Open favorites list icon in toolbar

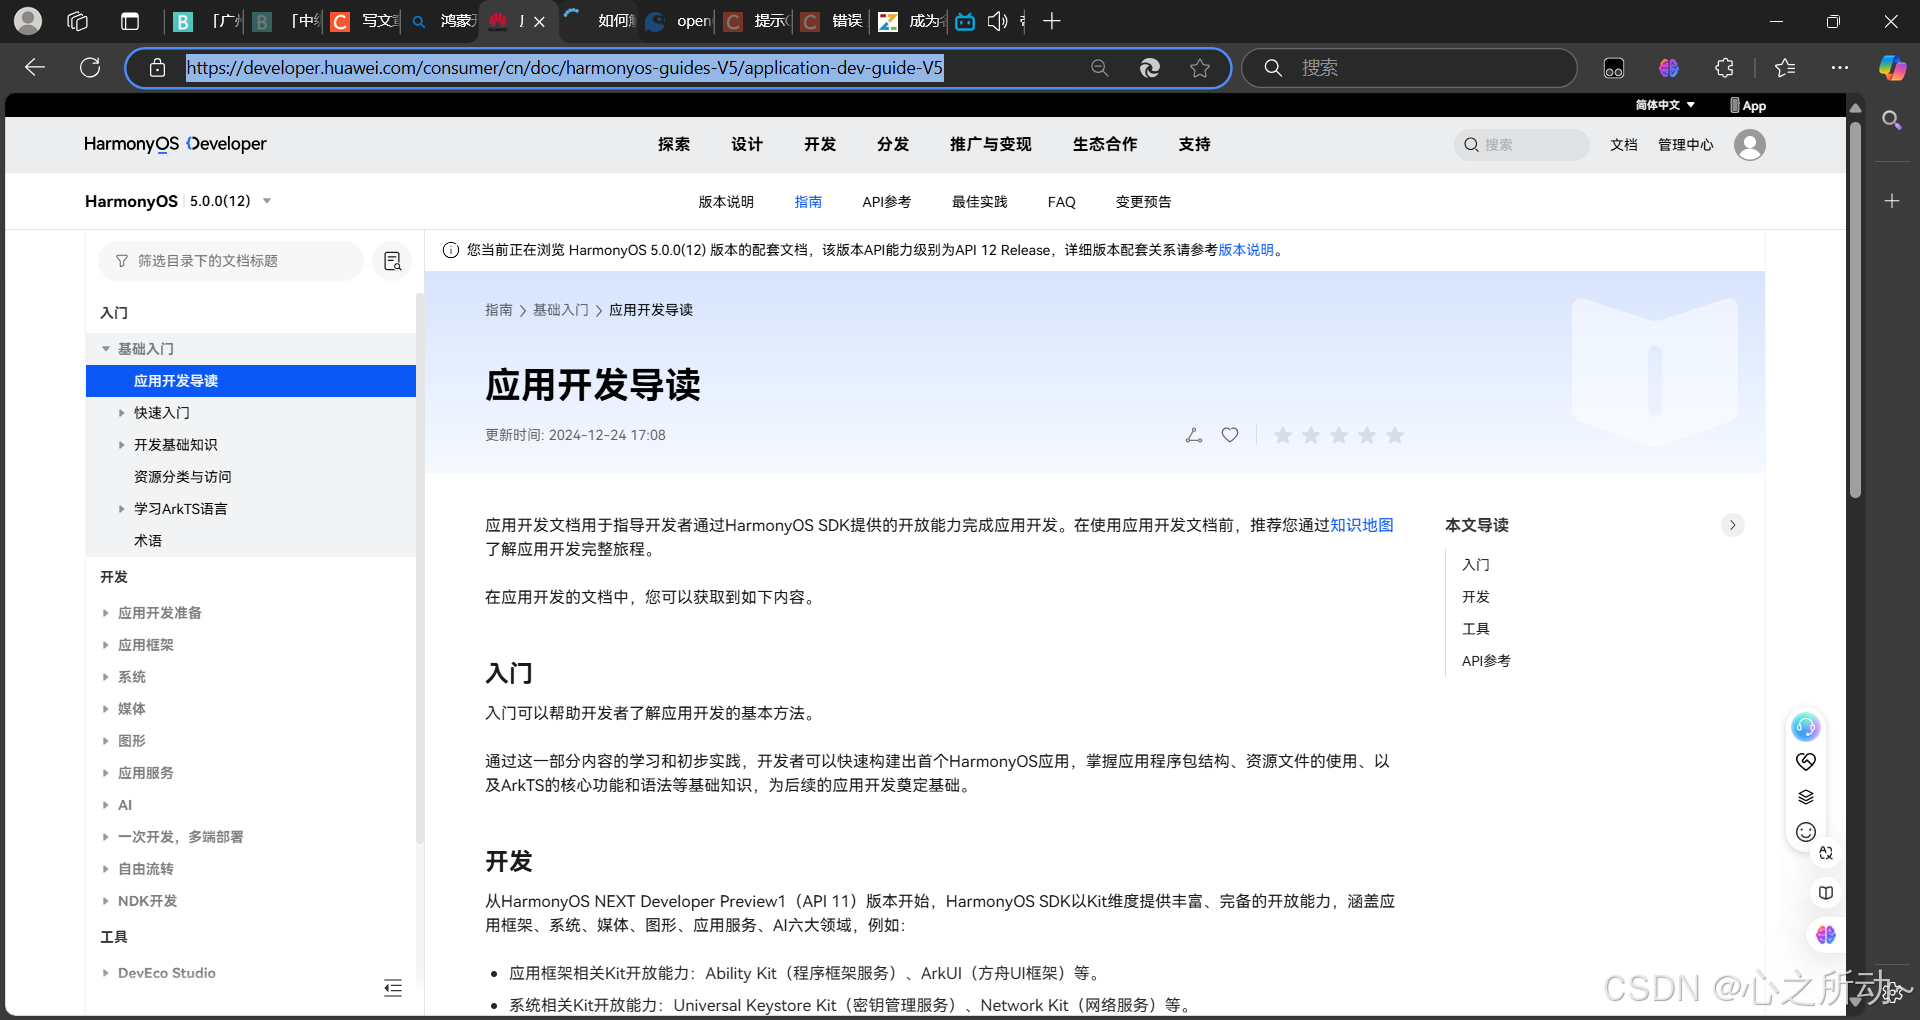[1785, 68]
